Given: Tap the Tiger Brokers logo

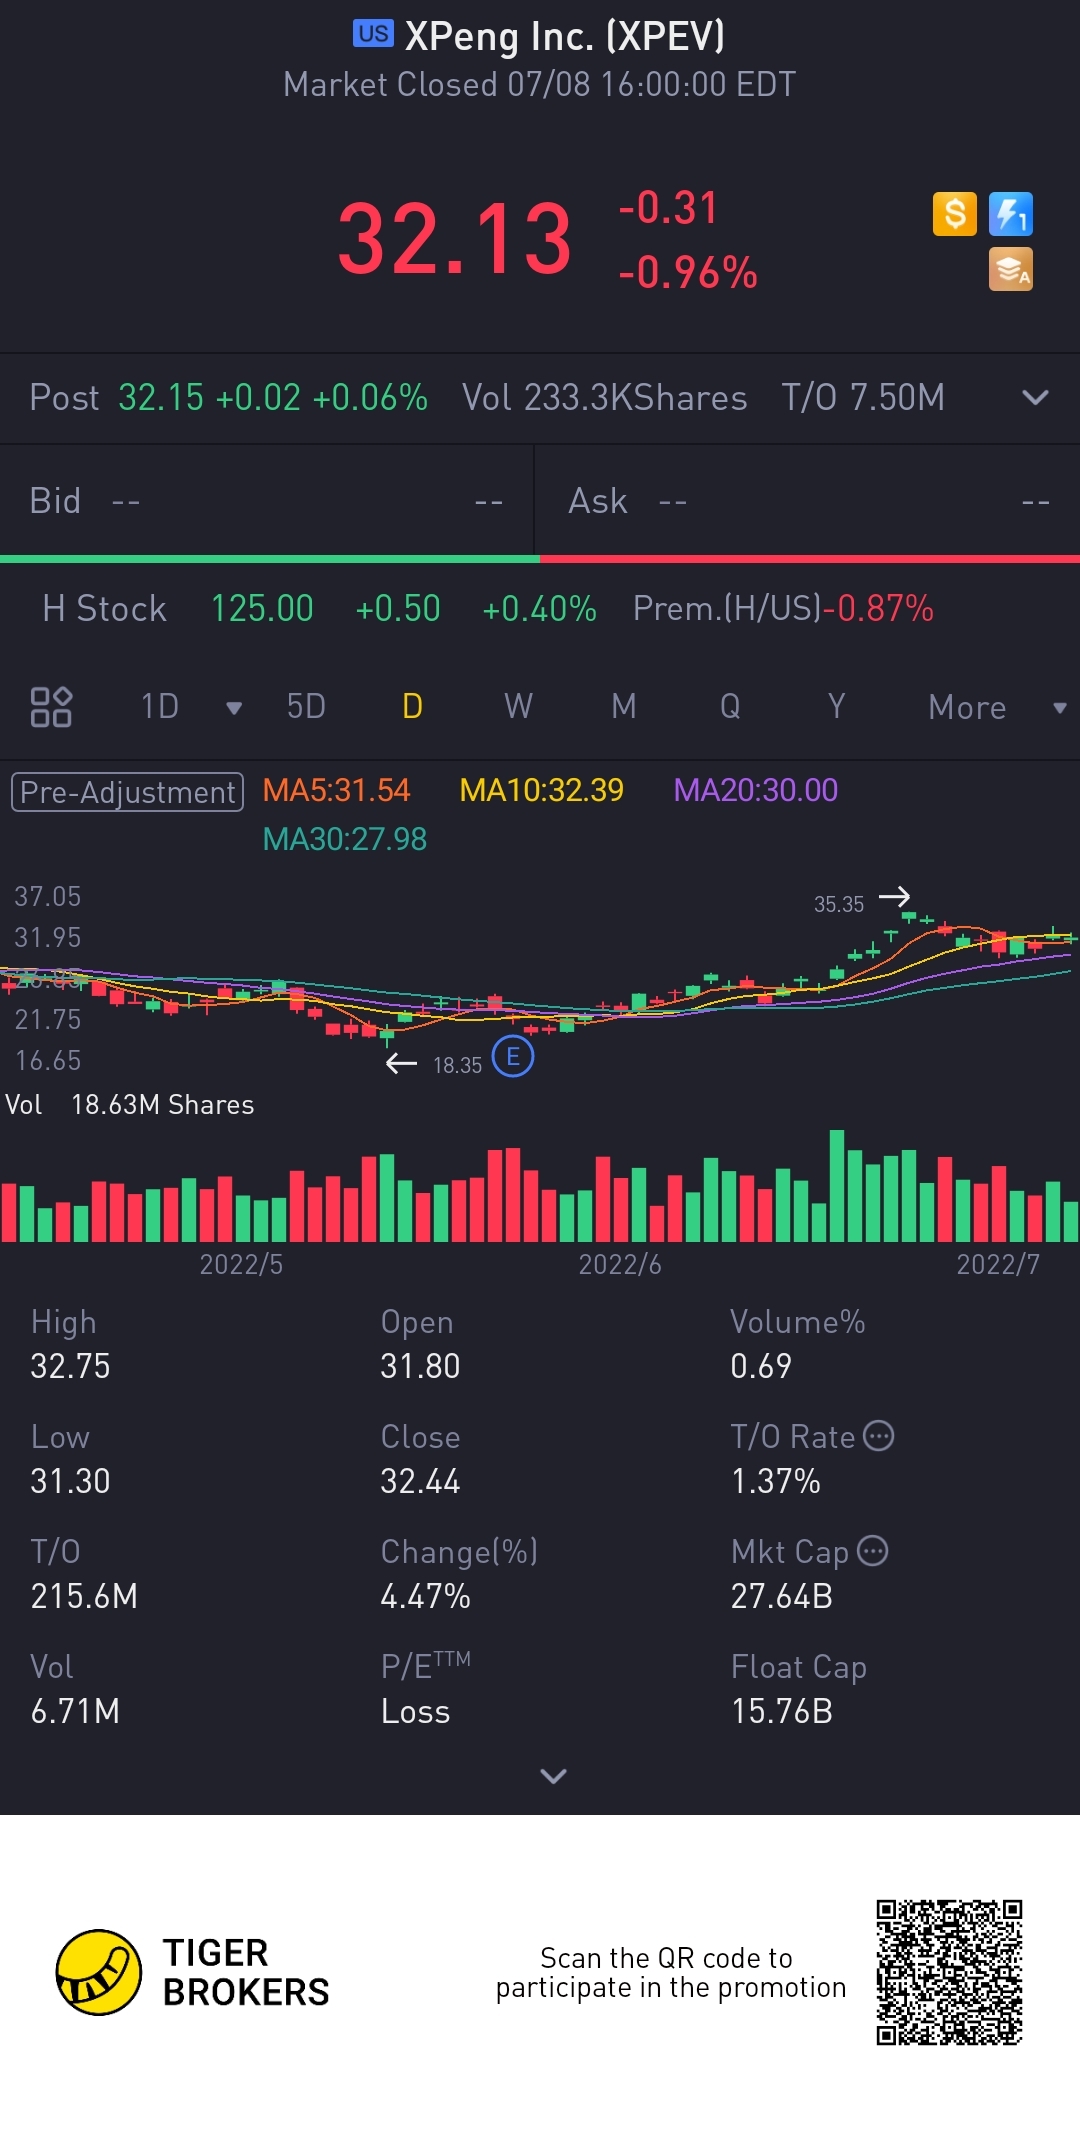Looking at the screenshot, I should [192, 1972].
